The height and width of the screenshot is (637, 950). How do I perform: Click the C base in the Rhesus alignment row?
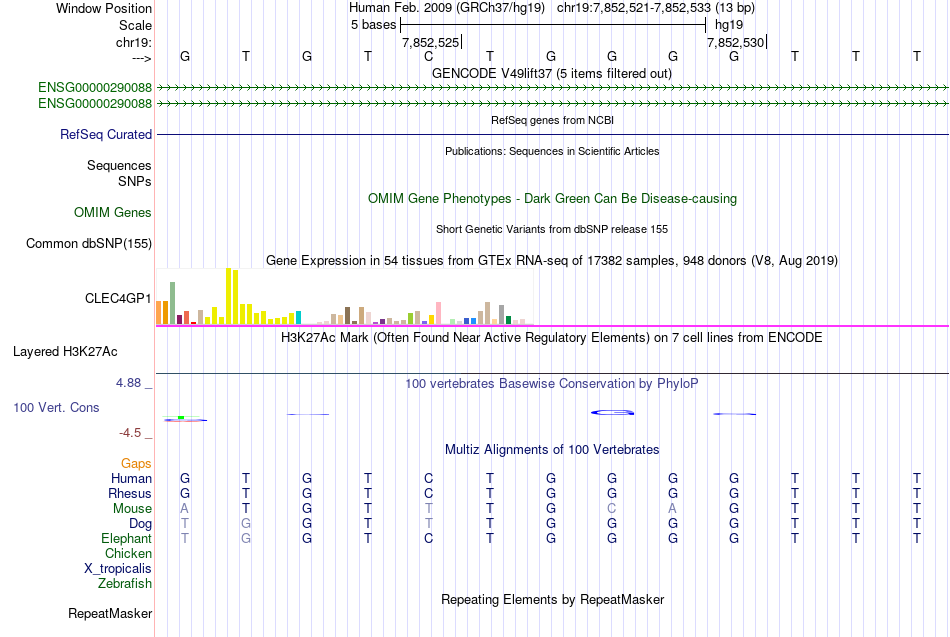click(x=428, y=493)
